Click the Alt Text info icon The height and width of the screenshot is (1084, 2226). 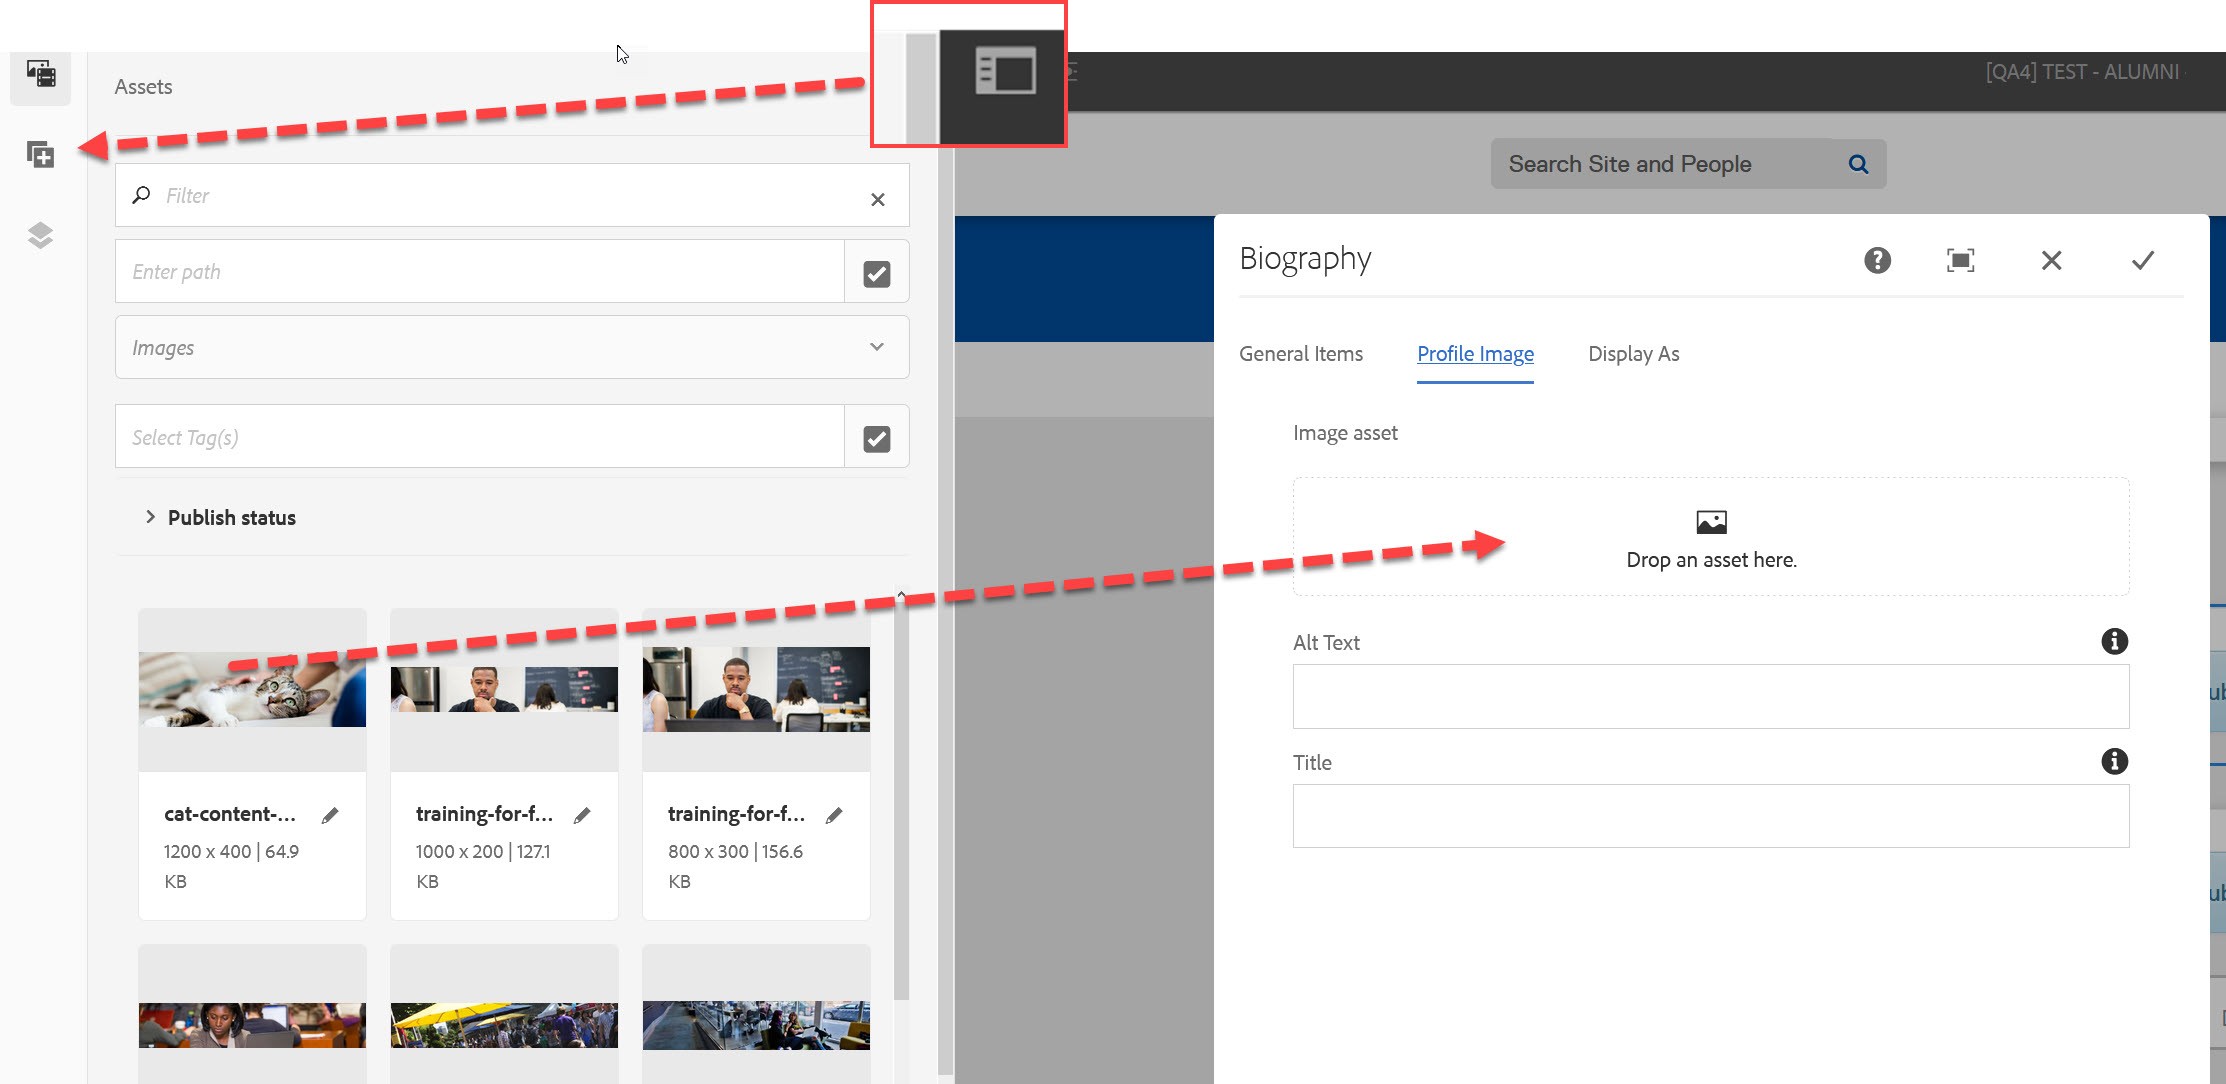2114,641
